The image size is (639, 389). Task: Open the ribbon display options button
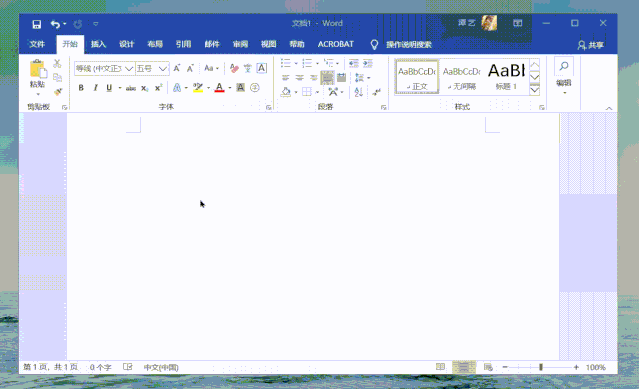click(x=518, y=23)
